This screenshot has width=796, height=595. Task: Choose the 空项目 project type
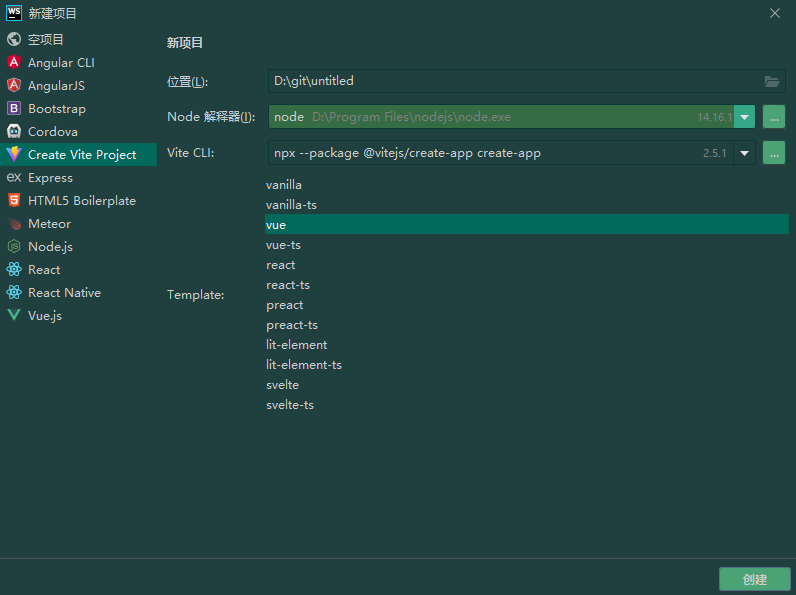coord(45,40)
